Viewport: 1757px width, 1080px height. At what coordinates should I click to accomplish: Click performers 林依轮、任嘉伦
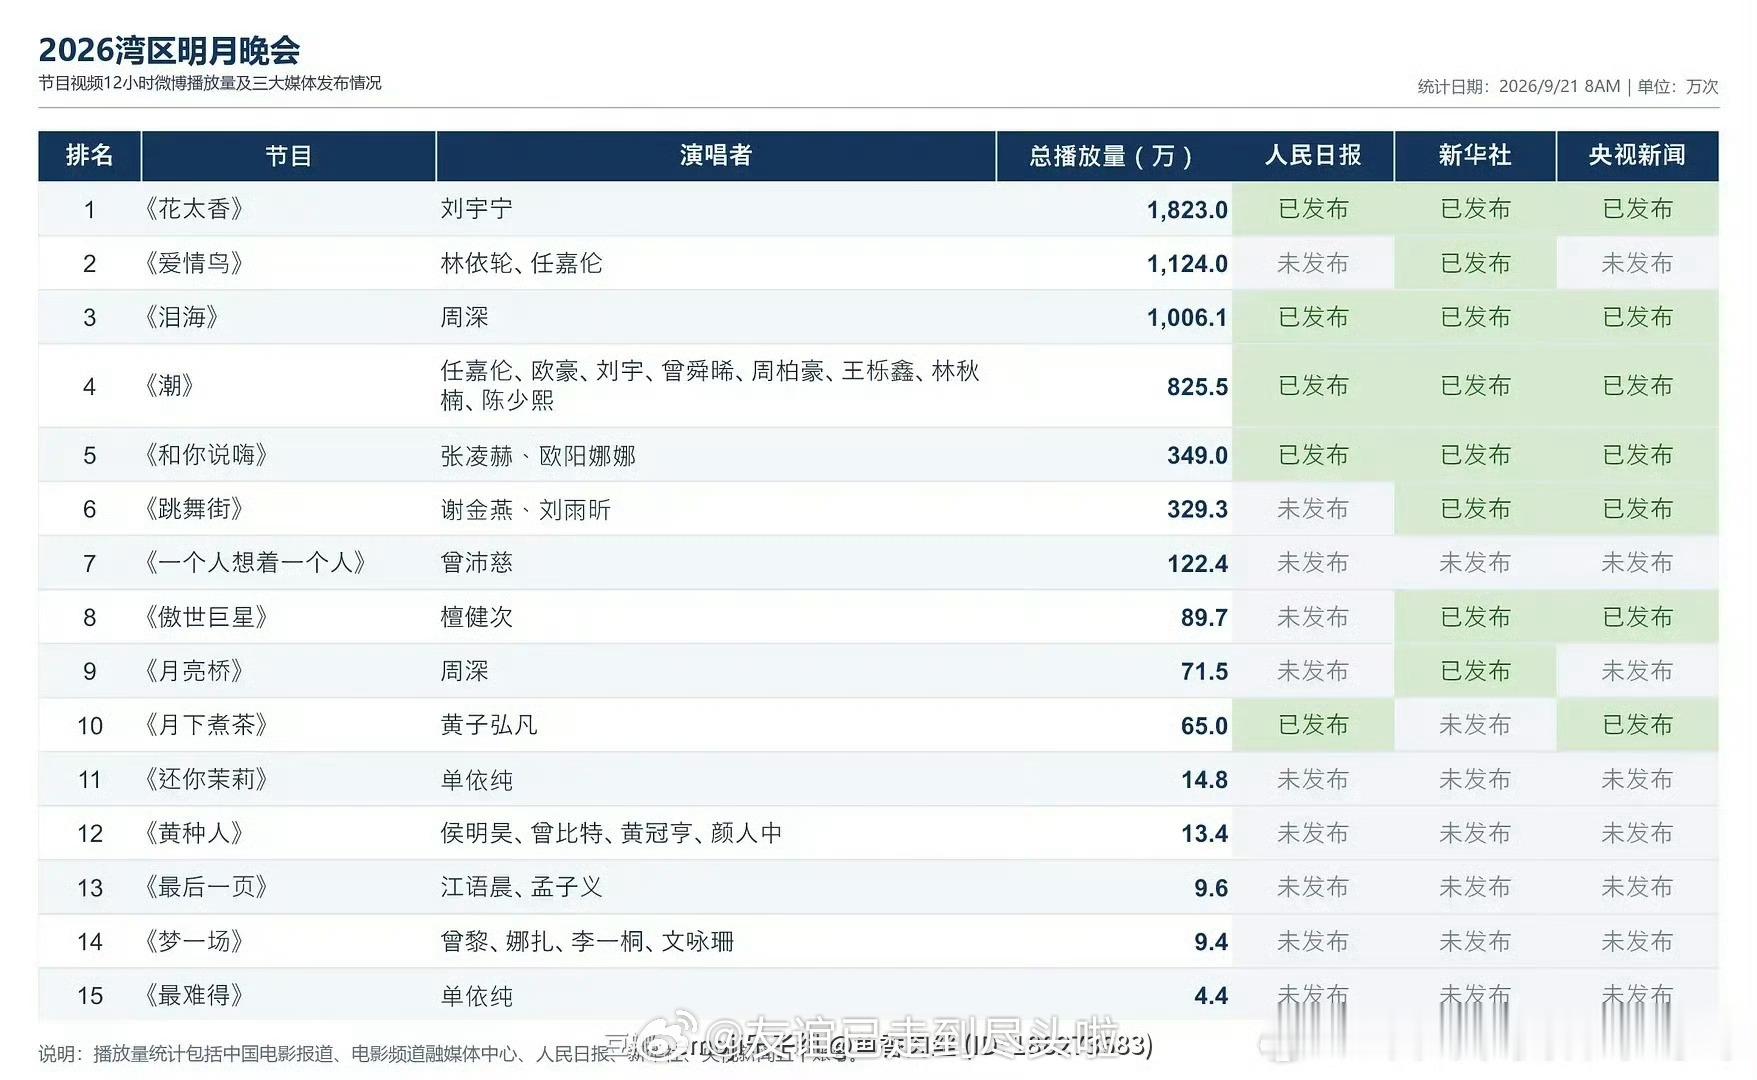pyautogui.click(x=521, y=263)
